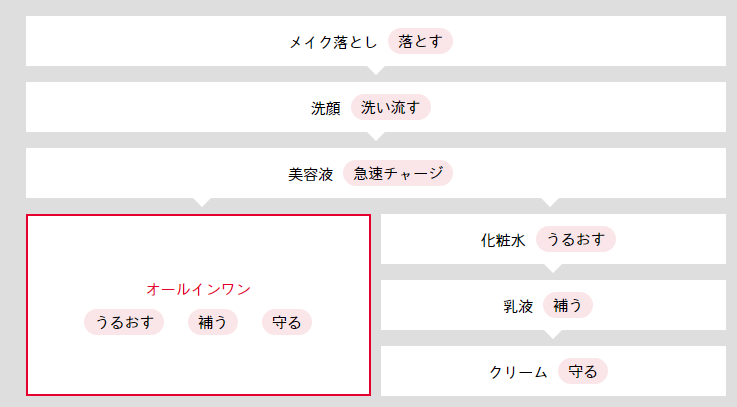Select the 美容液 step label
This screenshot has height=407, width=737.
310,174
